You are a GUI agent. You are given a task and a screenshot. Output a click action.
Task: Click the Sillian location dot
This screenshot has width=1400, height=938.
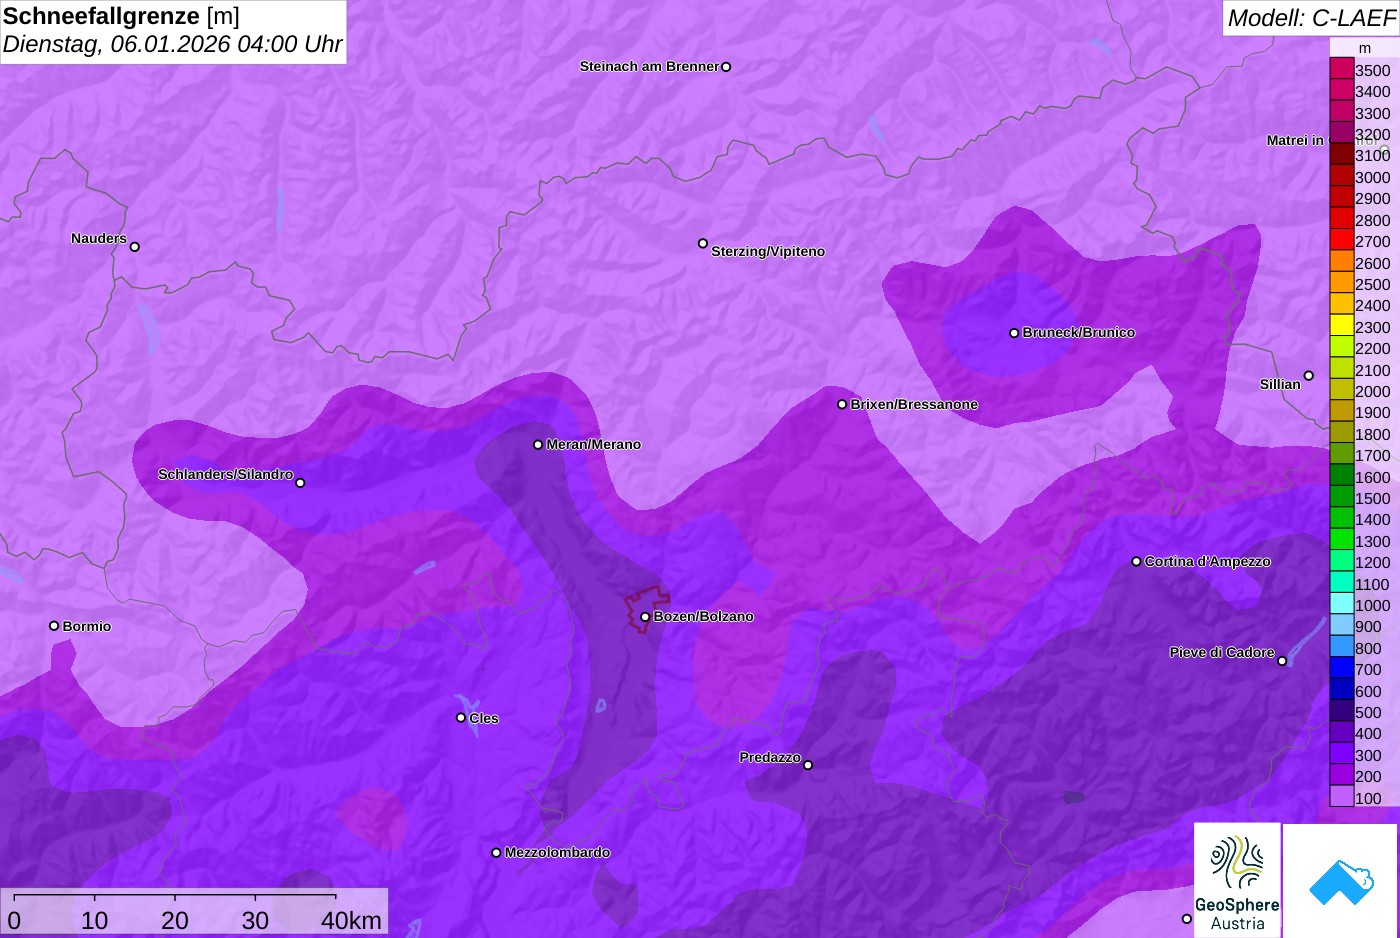(1308, 376)
